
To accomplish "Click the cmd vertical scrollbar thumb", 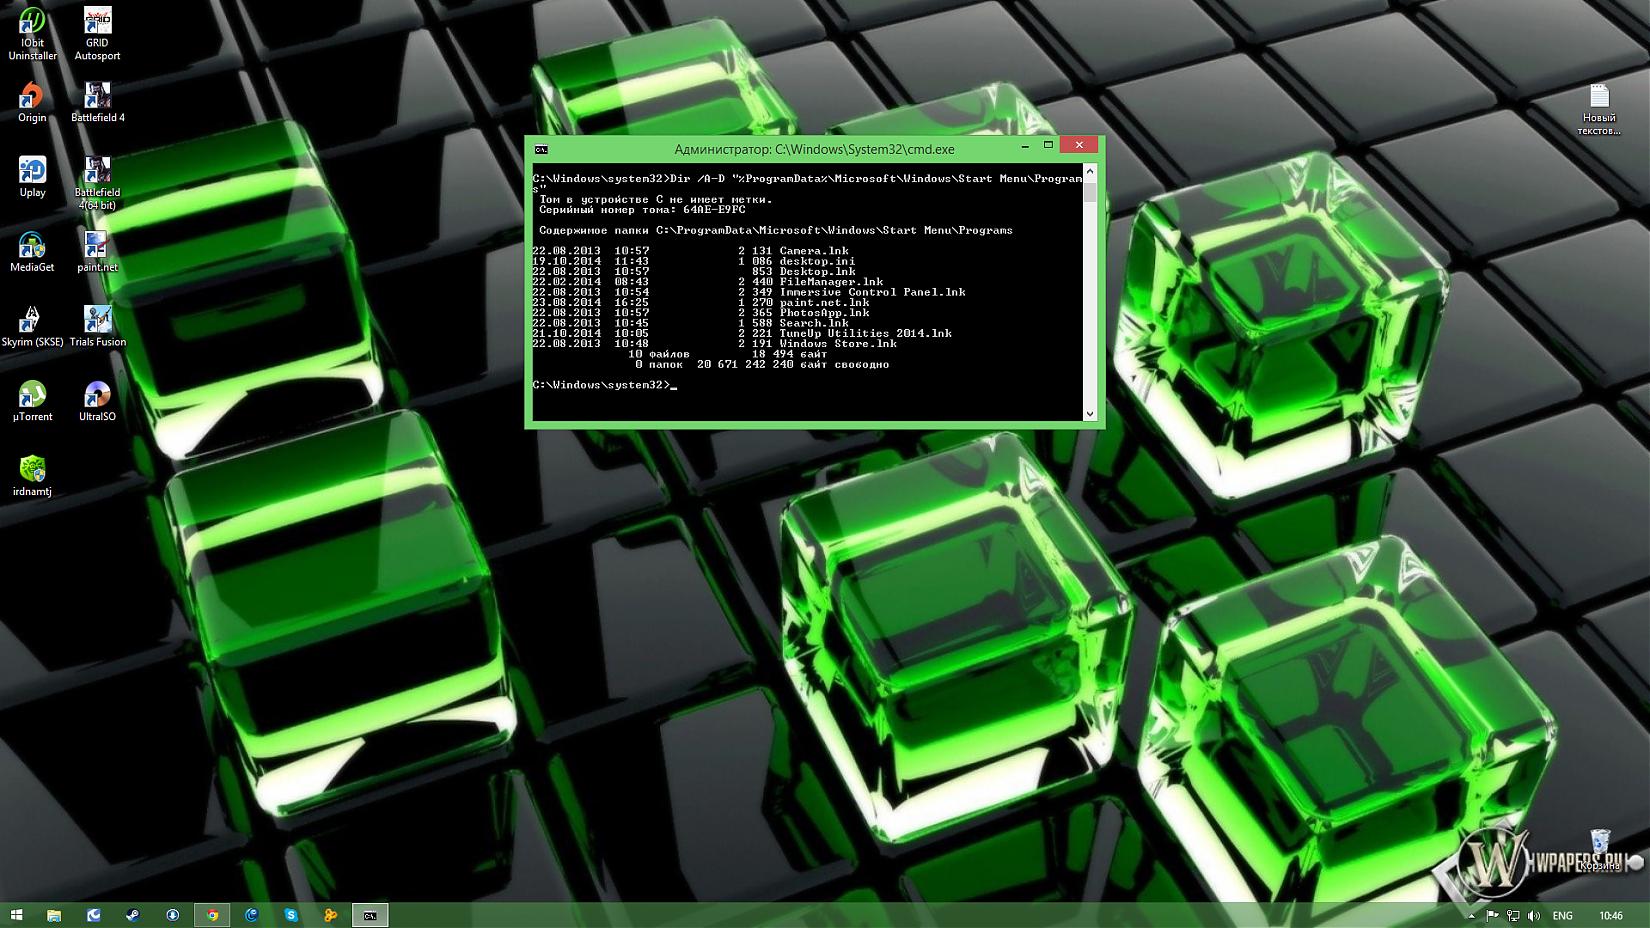I will (x=1090, y=192).
